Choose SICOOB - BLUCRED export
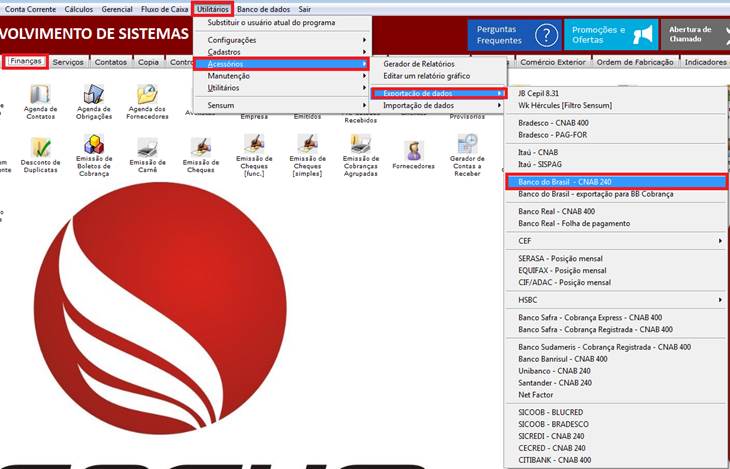 click(617, 412)
